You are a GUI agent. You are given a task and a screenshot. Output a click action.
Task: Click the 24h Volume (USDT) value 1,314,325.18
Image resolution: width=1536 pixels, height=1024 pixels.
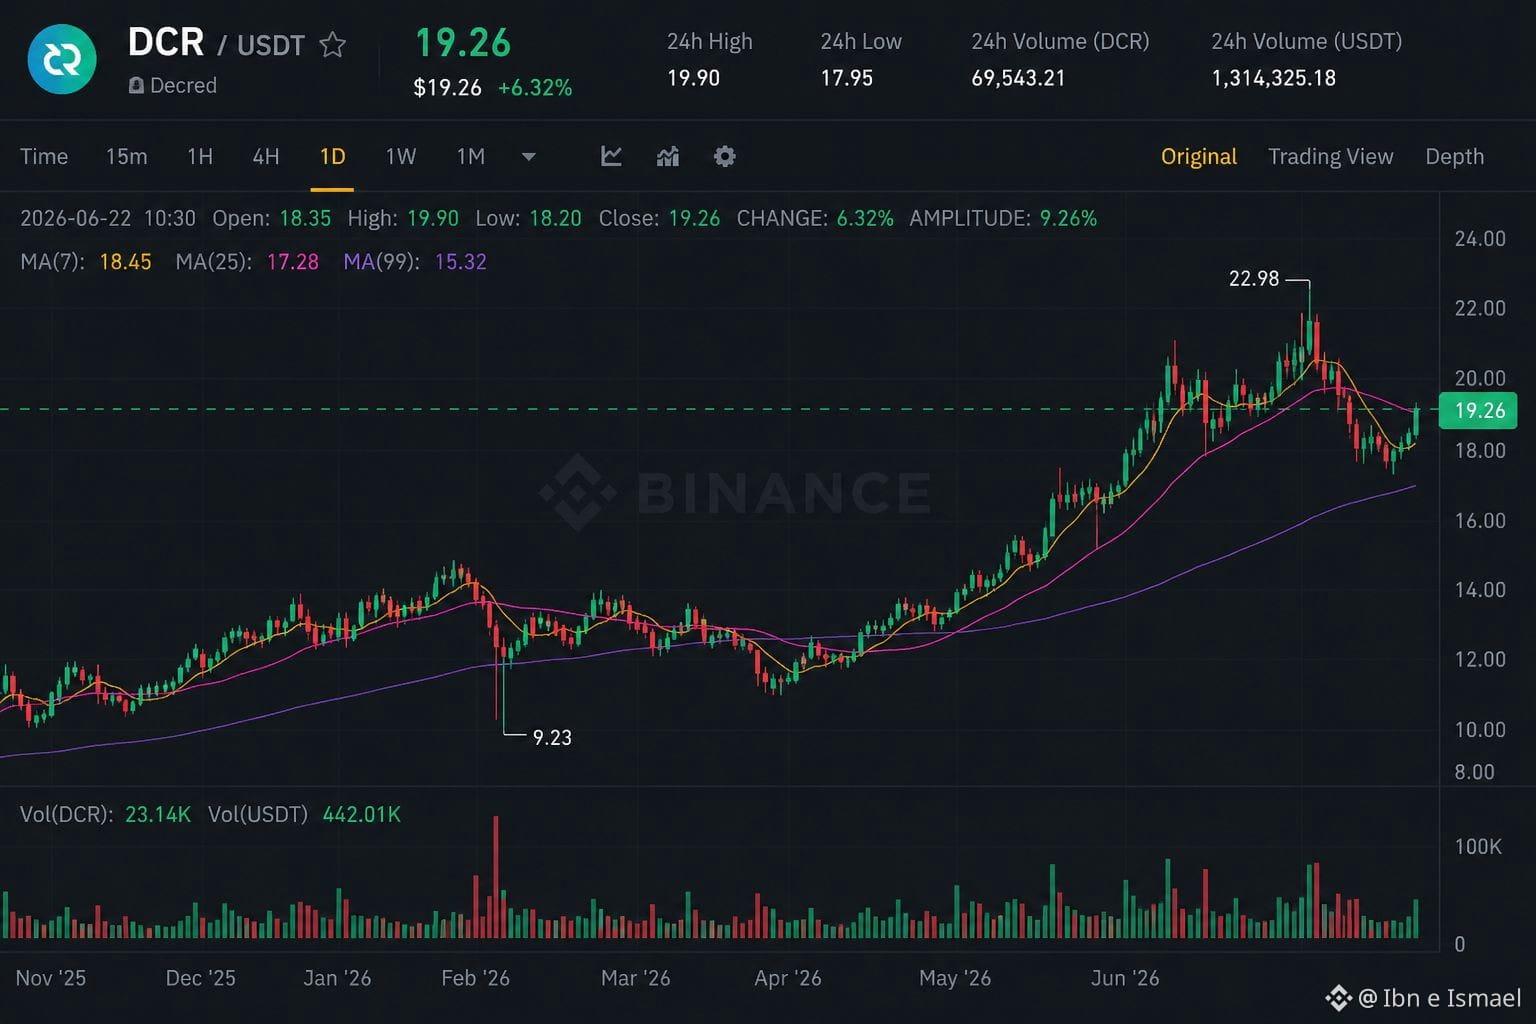coord(1273,78)
